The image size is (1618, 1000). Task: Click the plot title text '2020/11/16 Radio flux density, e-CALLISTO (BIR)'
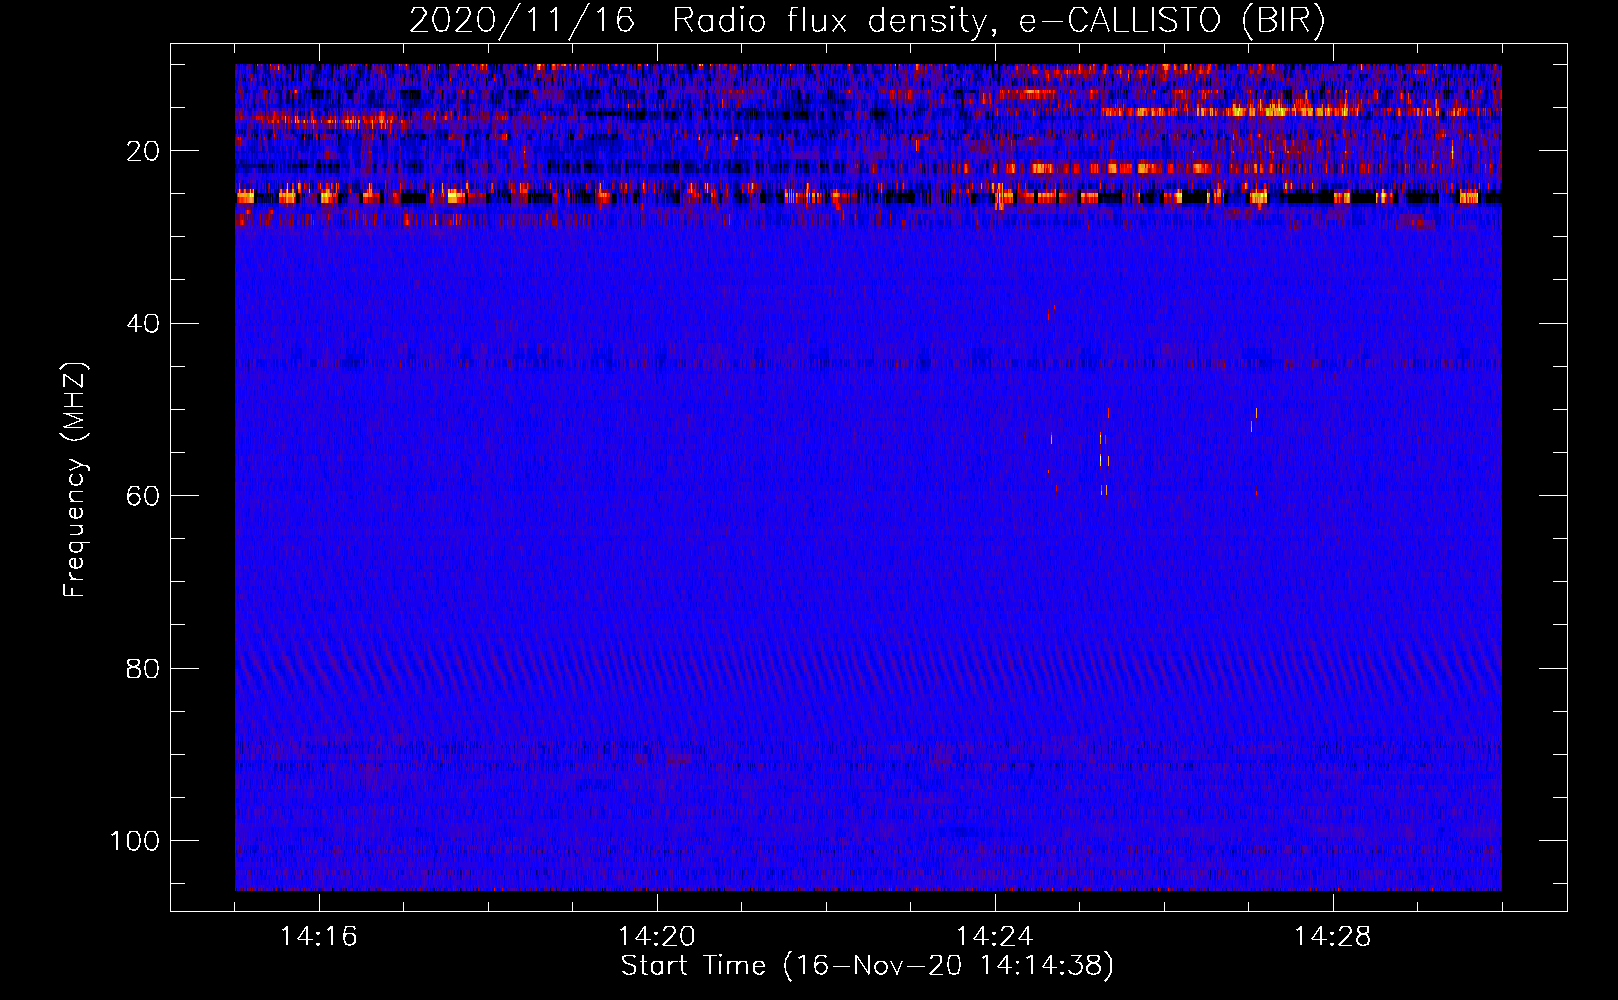867,20
